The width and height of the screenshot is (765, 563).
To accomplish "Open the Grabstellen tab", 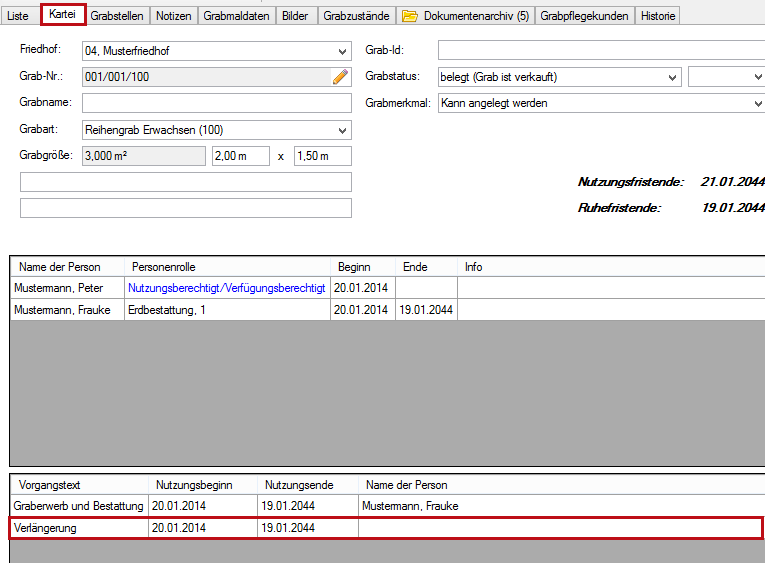I will point(117,16).
